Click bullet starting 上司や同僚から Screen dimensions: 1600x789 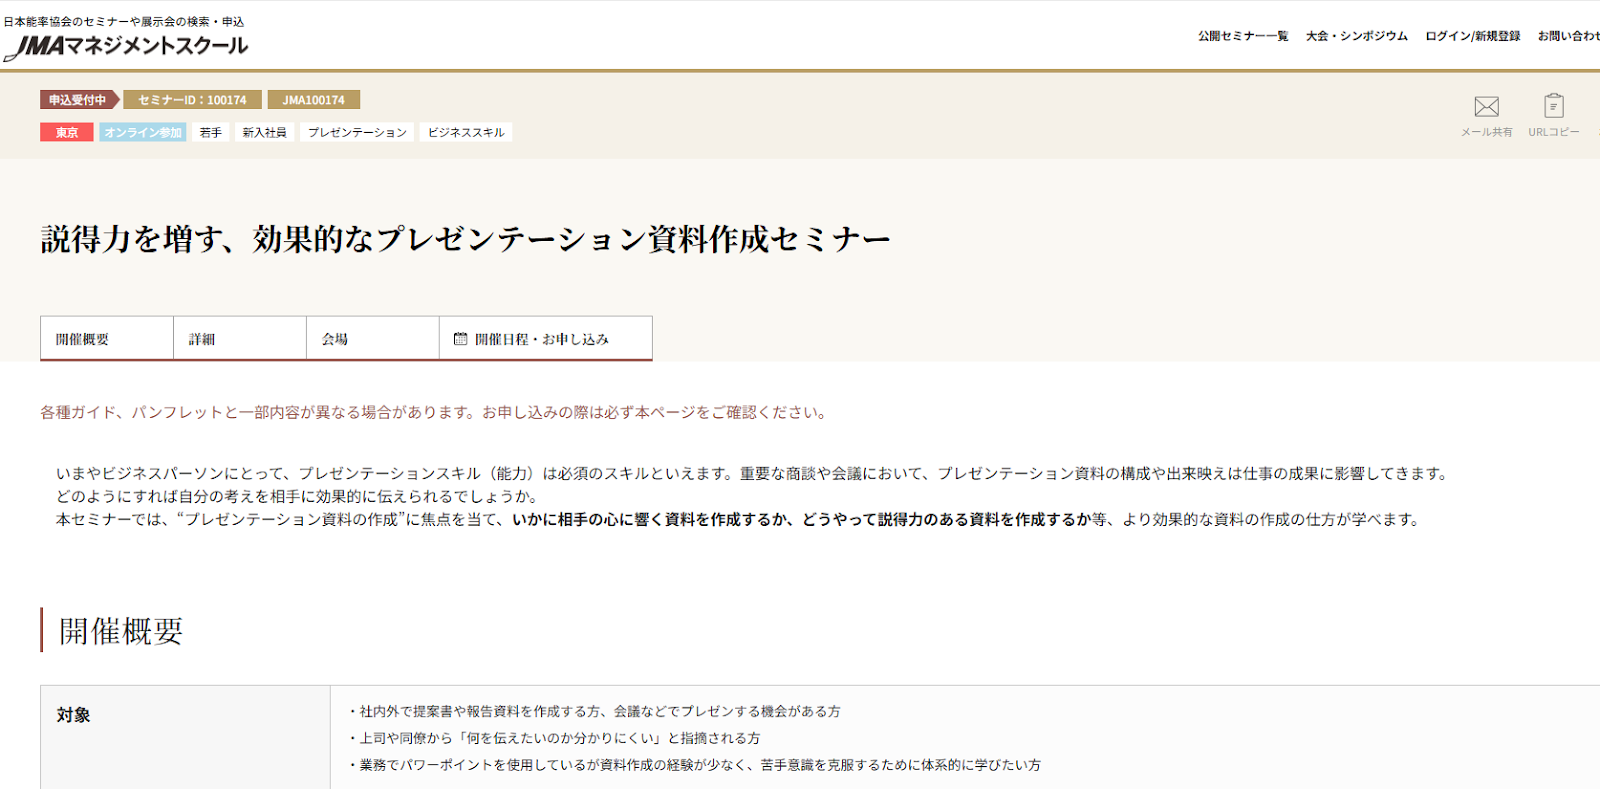point(554,738)
